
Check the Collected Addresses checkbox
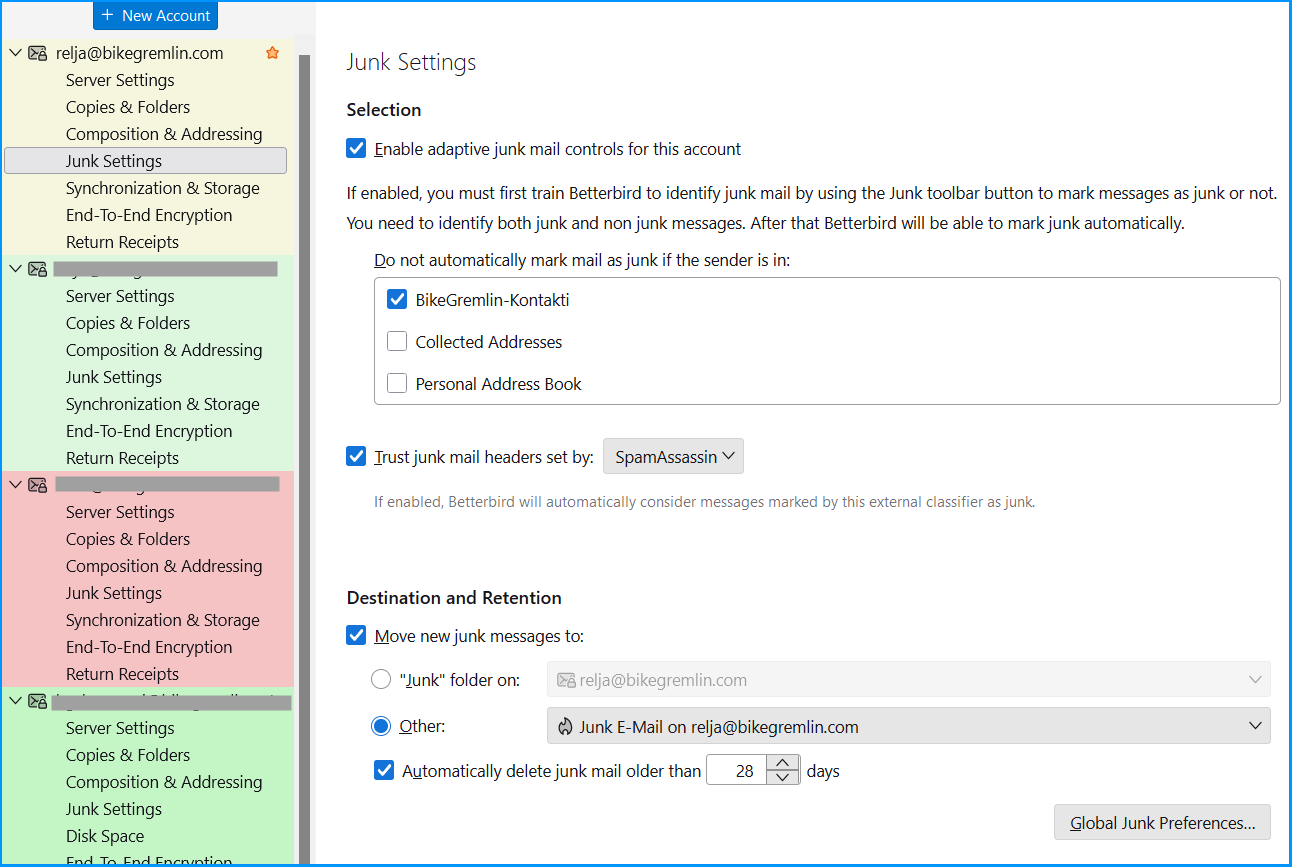point(397,341)
